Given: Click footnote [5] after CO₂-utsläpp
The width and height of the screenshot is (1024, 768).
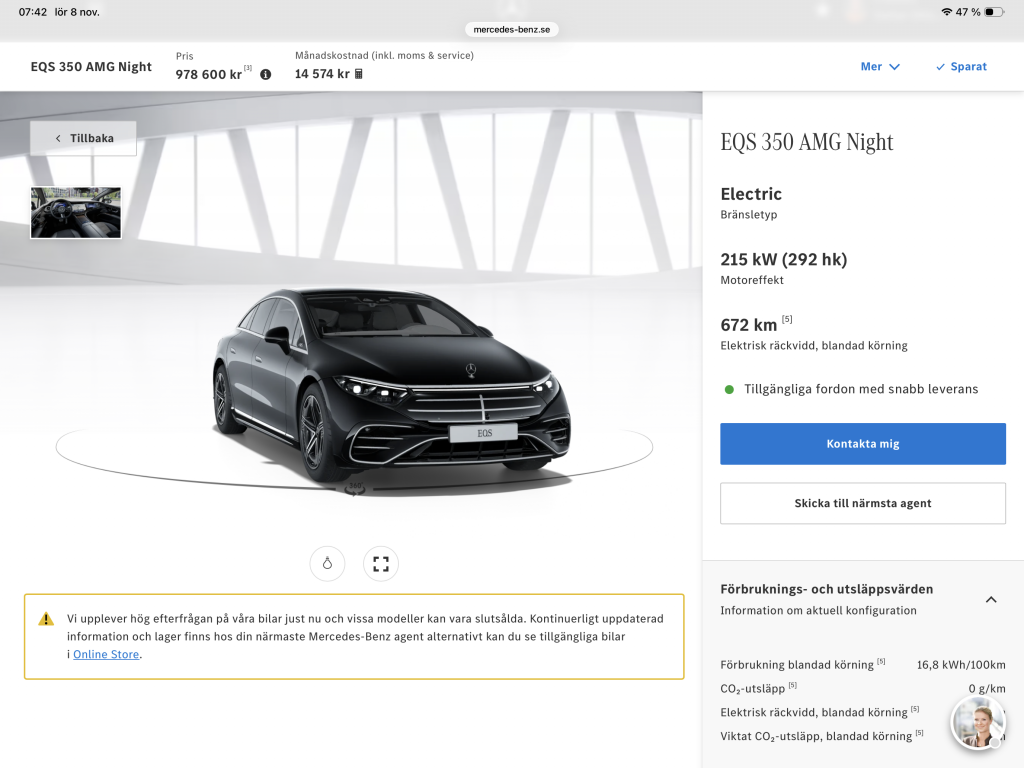Looking at the screenshot, I should [x=793, y=685].
